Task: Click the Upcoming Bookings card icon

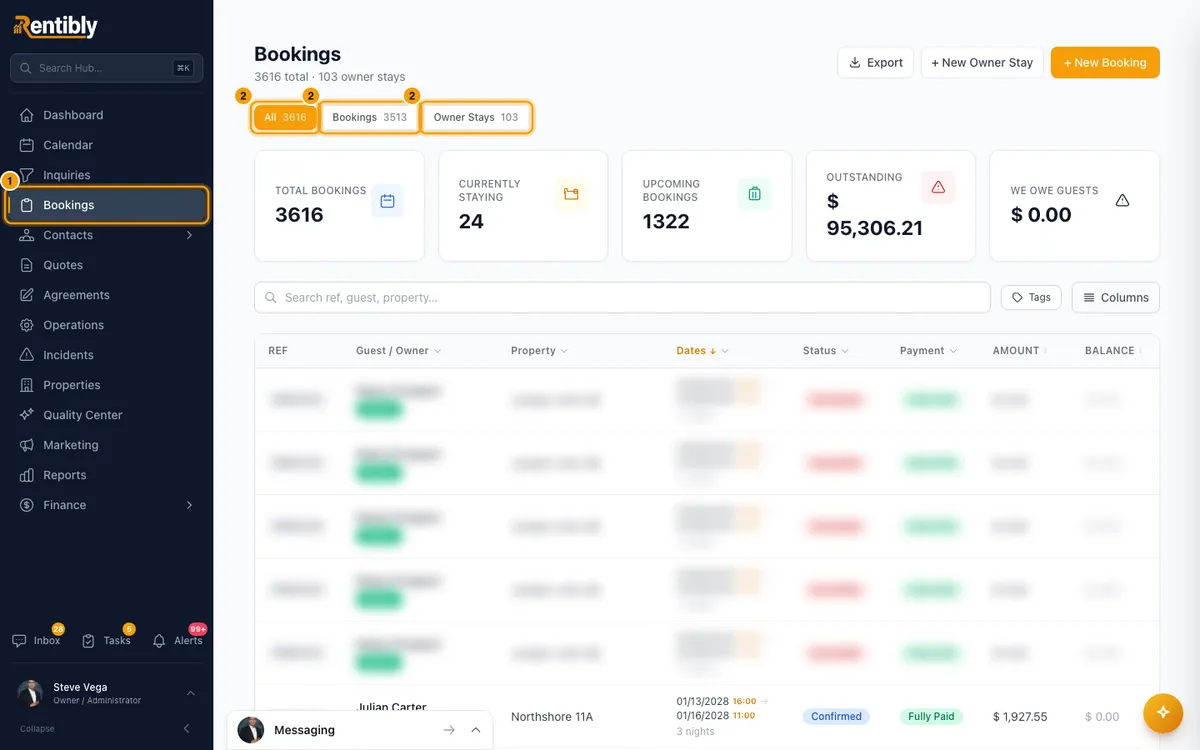Action: (x=755, y=194)
